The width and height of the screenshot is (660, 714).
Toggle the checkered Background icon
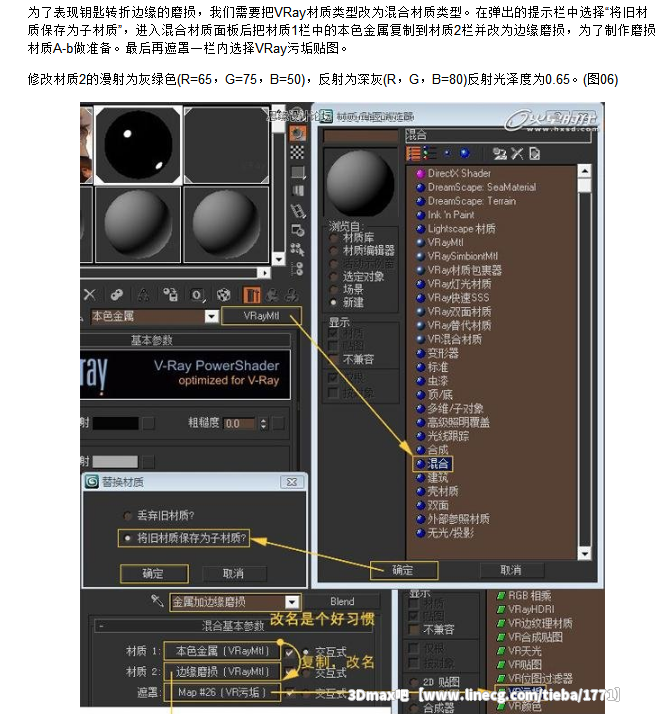[297, 152]
